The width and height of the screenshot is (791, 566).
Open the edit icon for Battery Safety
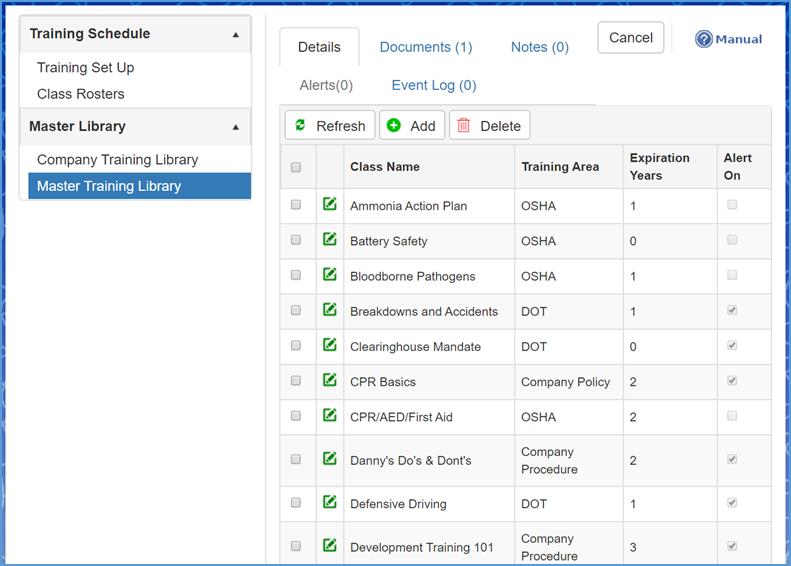(x=329, y=240)
